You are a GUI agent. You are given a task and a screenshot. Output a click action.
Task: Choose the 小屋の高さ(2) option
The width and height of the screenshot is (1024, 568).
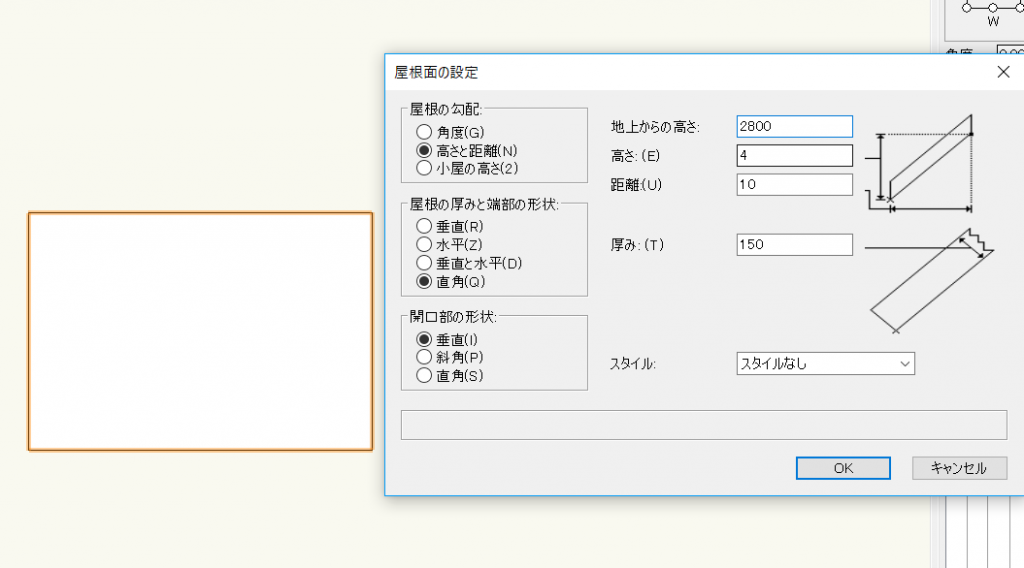click(x=424, y=168)
